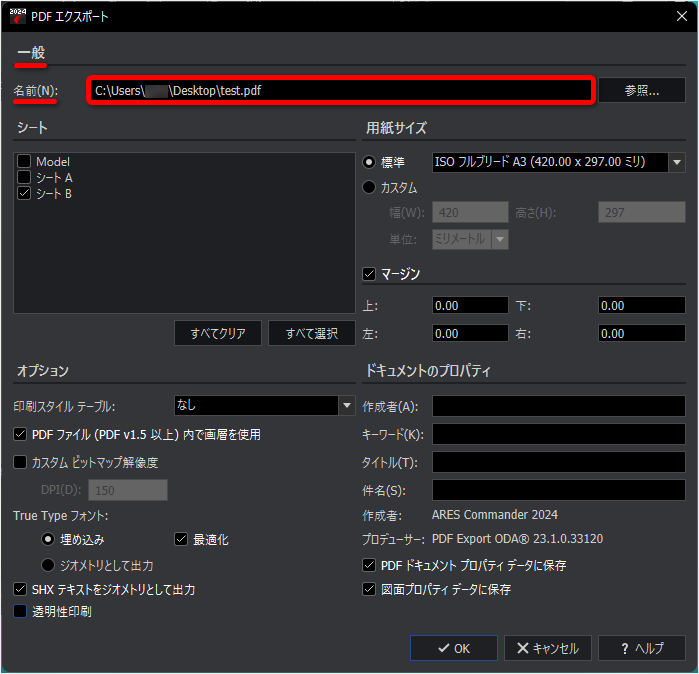
Task: Click the 名前 file path input field
Action: pos(341,90)
